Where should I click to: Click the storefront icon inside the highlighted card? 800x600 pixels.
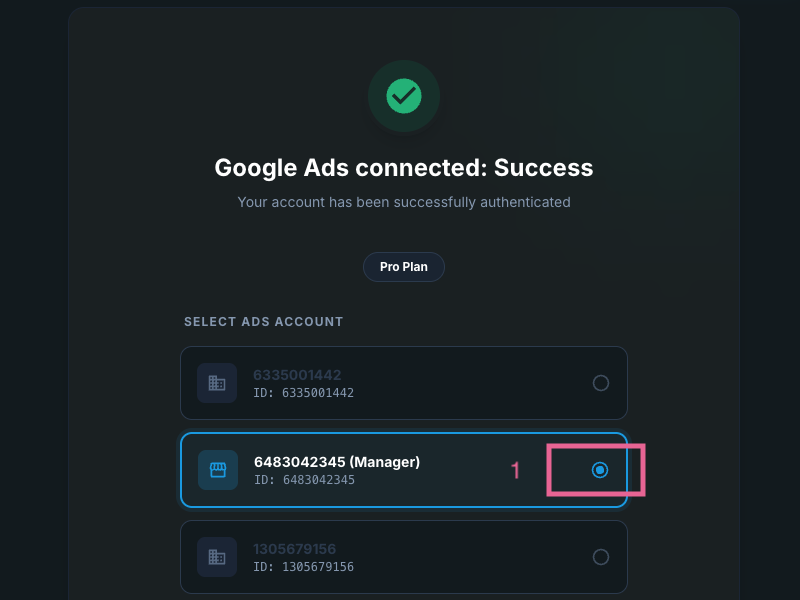tap(217, 470)
